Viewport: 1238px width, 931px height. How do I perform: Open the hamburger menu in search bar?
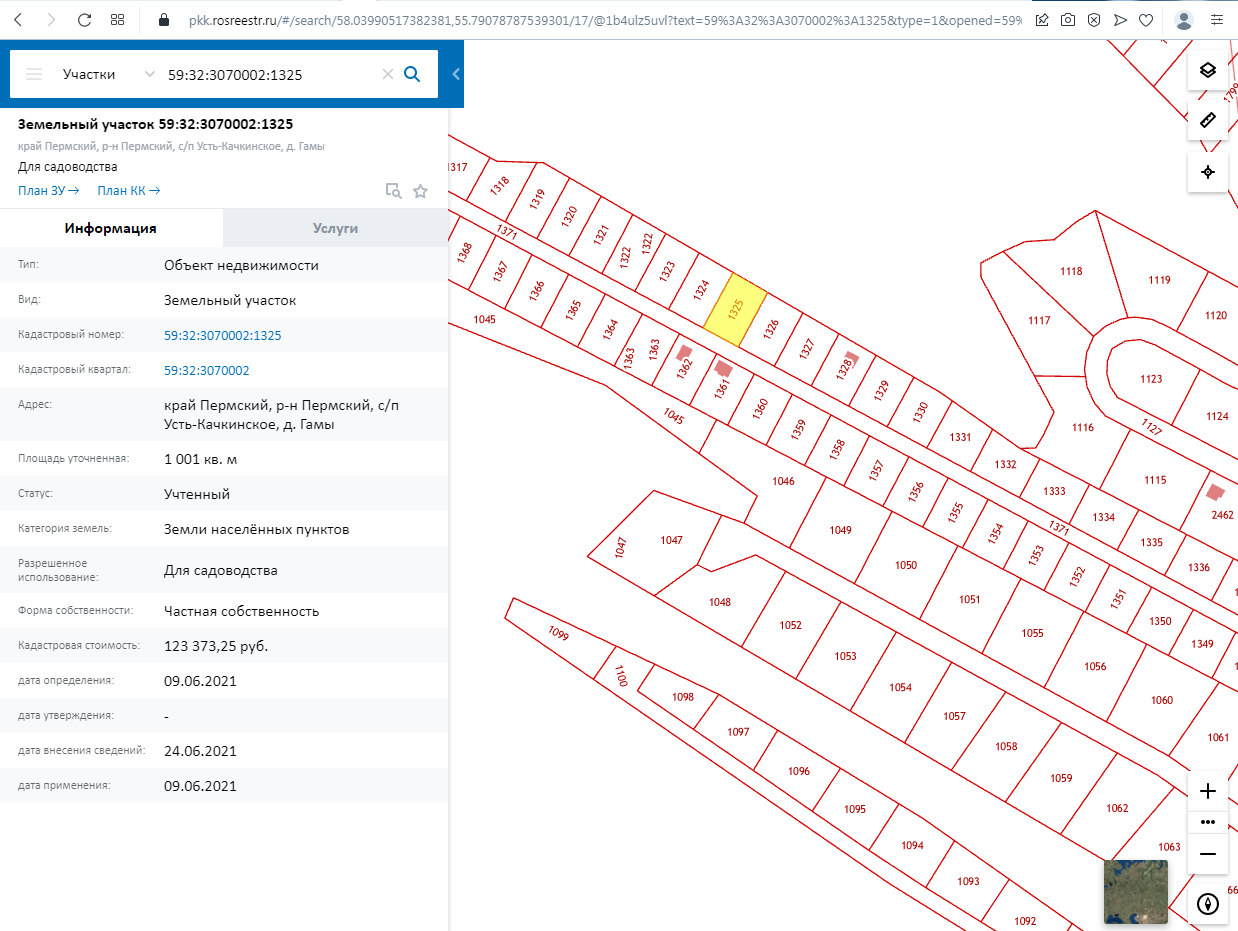click(34, 74)
